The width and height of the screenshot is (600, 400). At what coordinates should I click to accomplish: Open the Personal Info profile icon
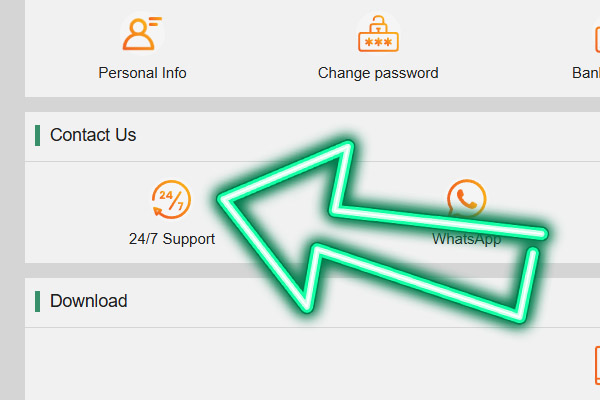pyautogui.click(x=142, y=34)
